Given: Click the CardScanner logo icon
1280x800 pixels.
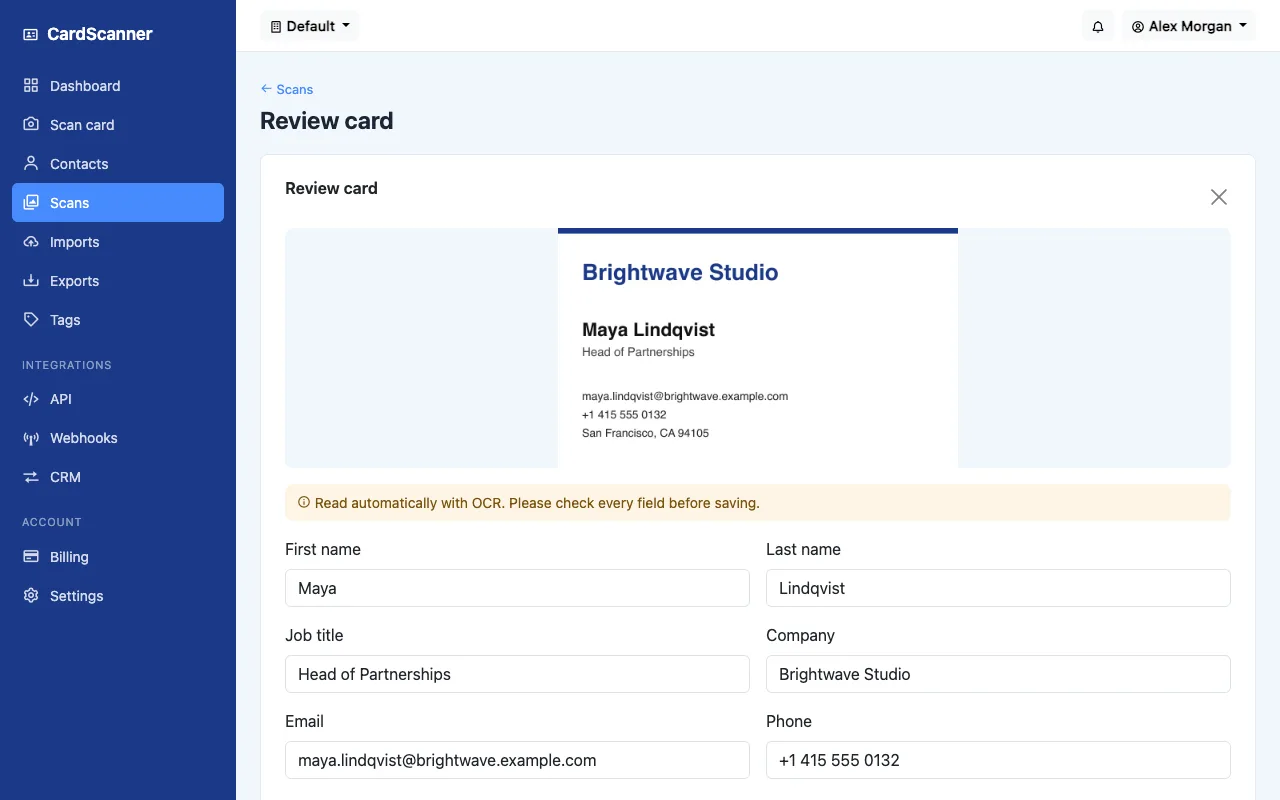Looking at the screenshot, I should coord(31,34).
